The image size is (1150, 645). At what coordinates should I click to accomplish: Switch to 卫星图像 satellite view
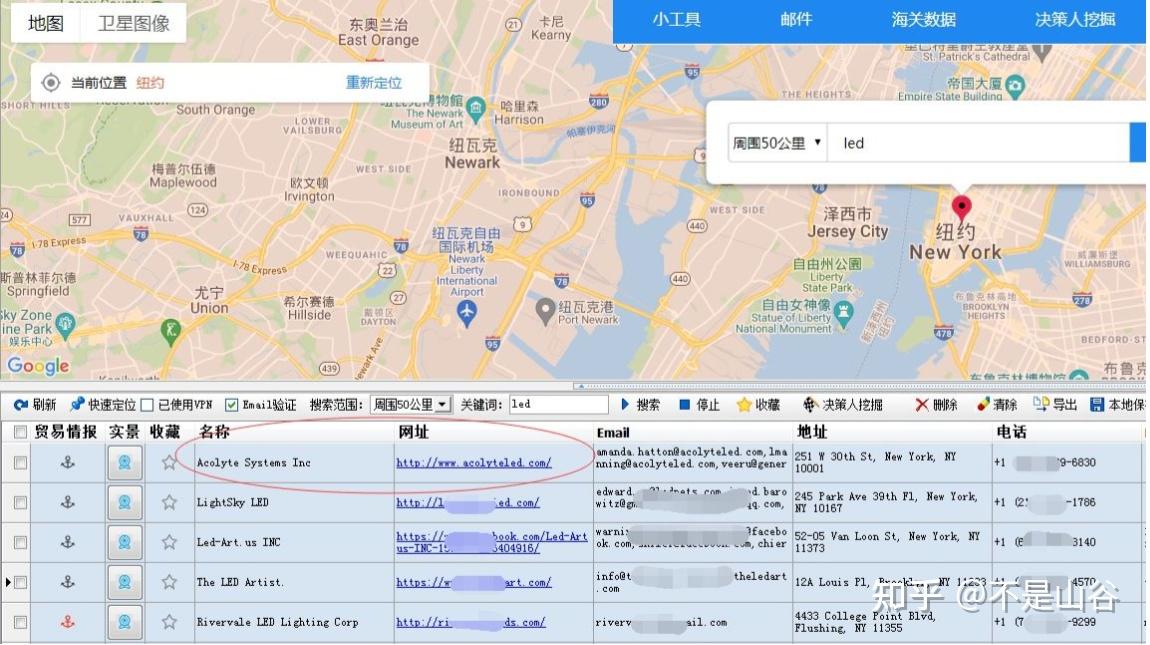click(x=133, y=23)
